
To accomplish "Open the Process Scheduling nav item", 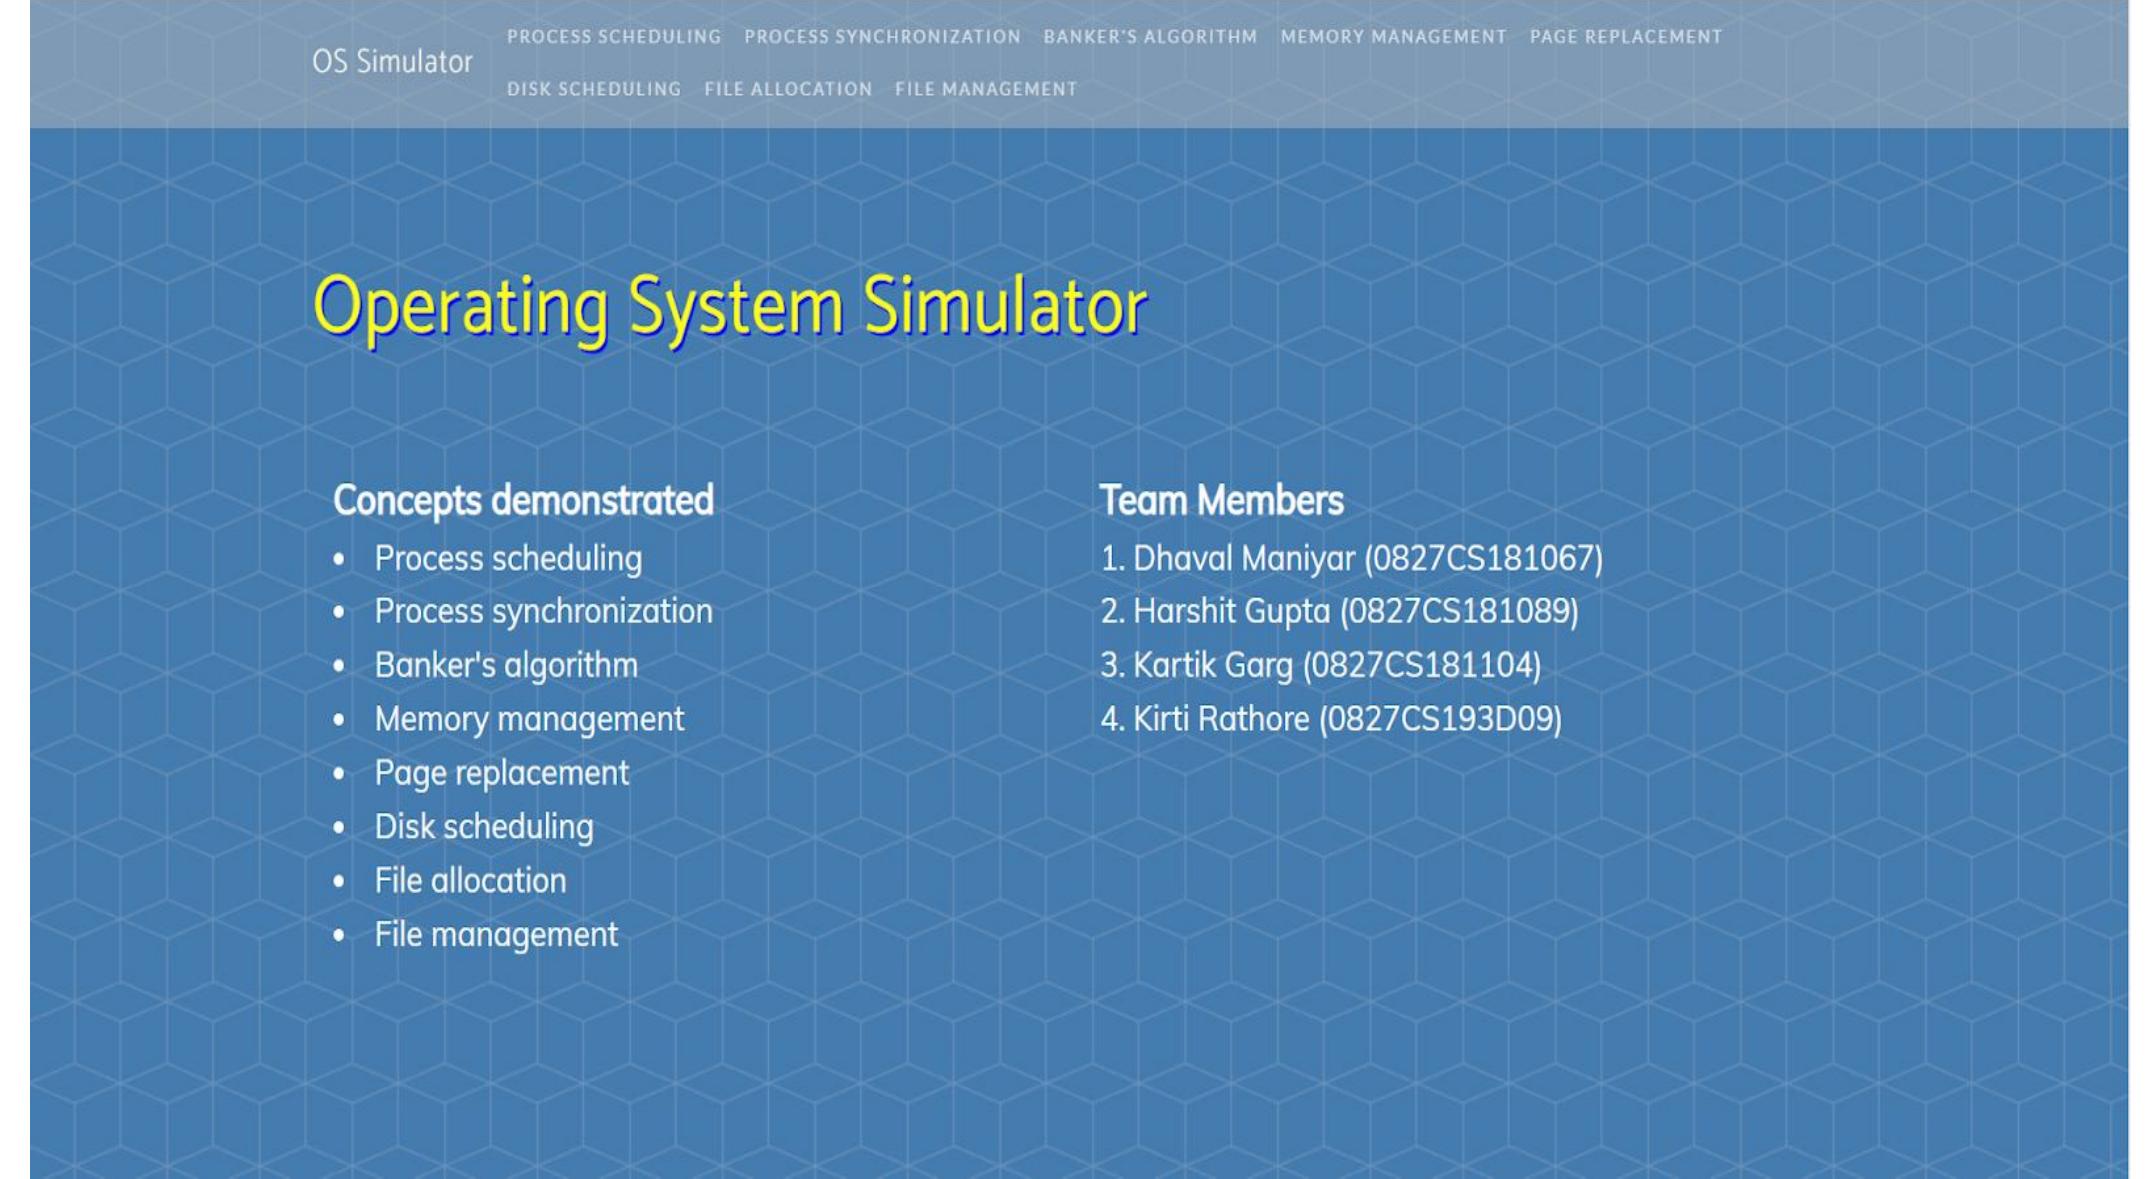I will [614, 37].
